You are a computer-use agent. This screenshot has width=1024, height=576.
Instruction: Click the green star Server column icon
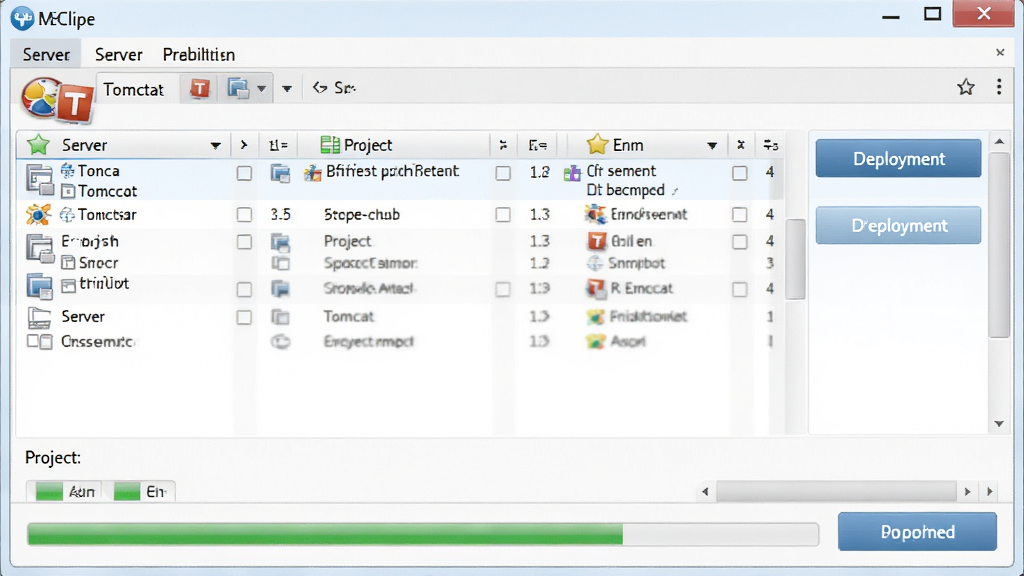coord(39,144)
